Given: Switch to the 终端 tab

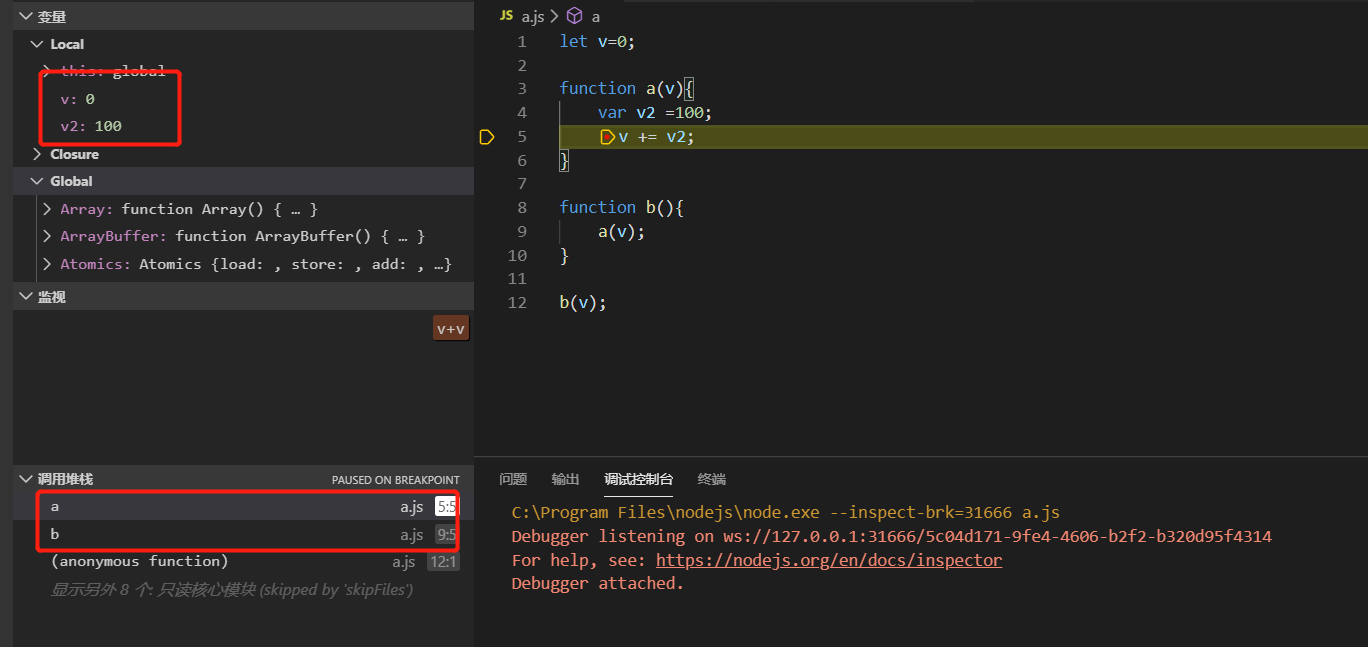Looking at the screenshot, I should (x=711, y=479).
